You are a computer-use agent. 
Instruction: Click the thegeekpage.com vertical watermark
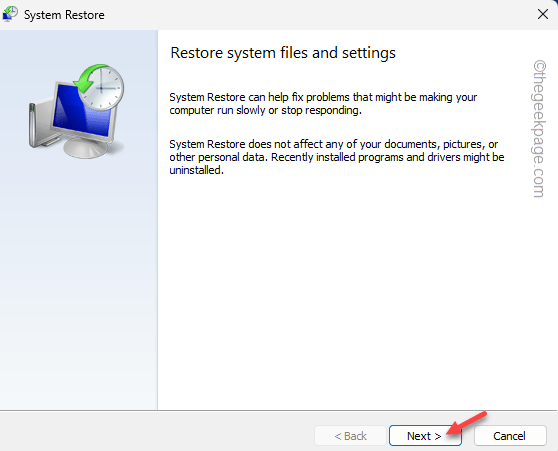(x=539, y=128)
